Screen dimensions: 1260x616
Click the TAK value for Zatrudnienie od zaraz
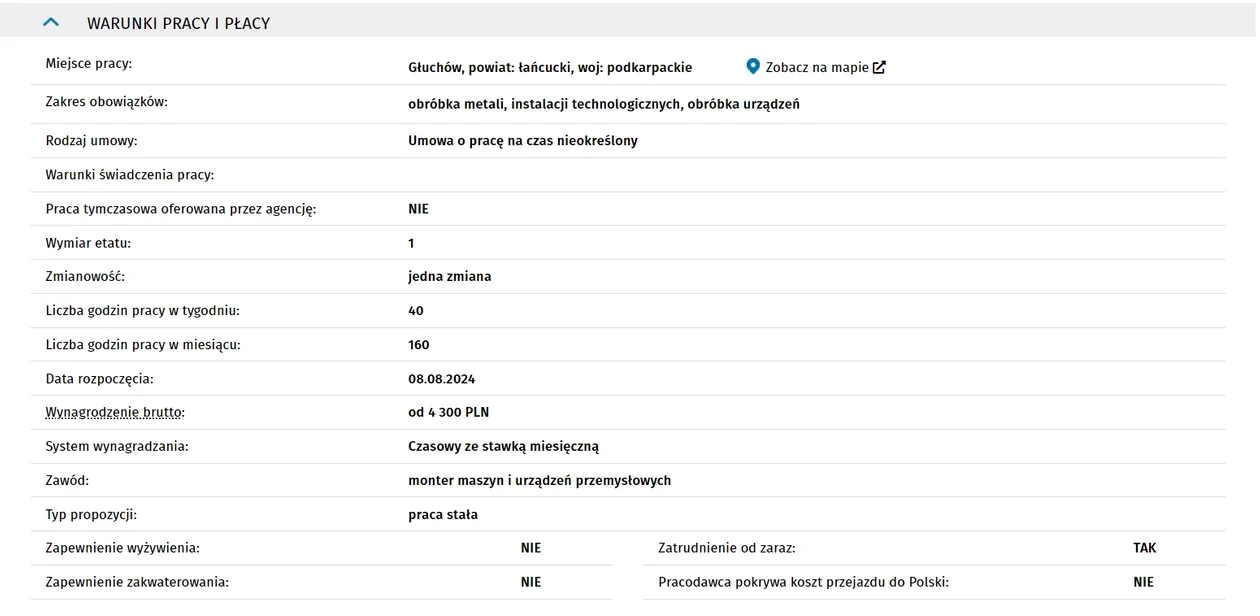(x=1145, y=548)
